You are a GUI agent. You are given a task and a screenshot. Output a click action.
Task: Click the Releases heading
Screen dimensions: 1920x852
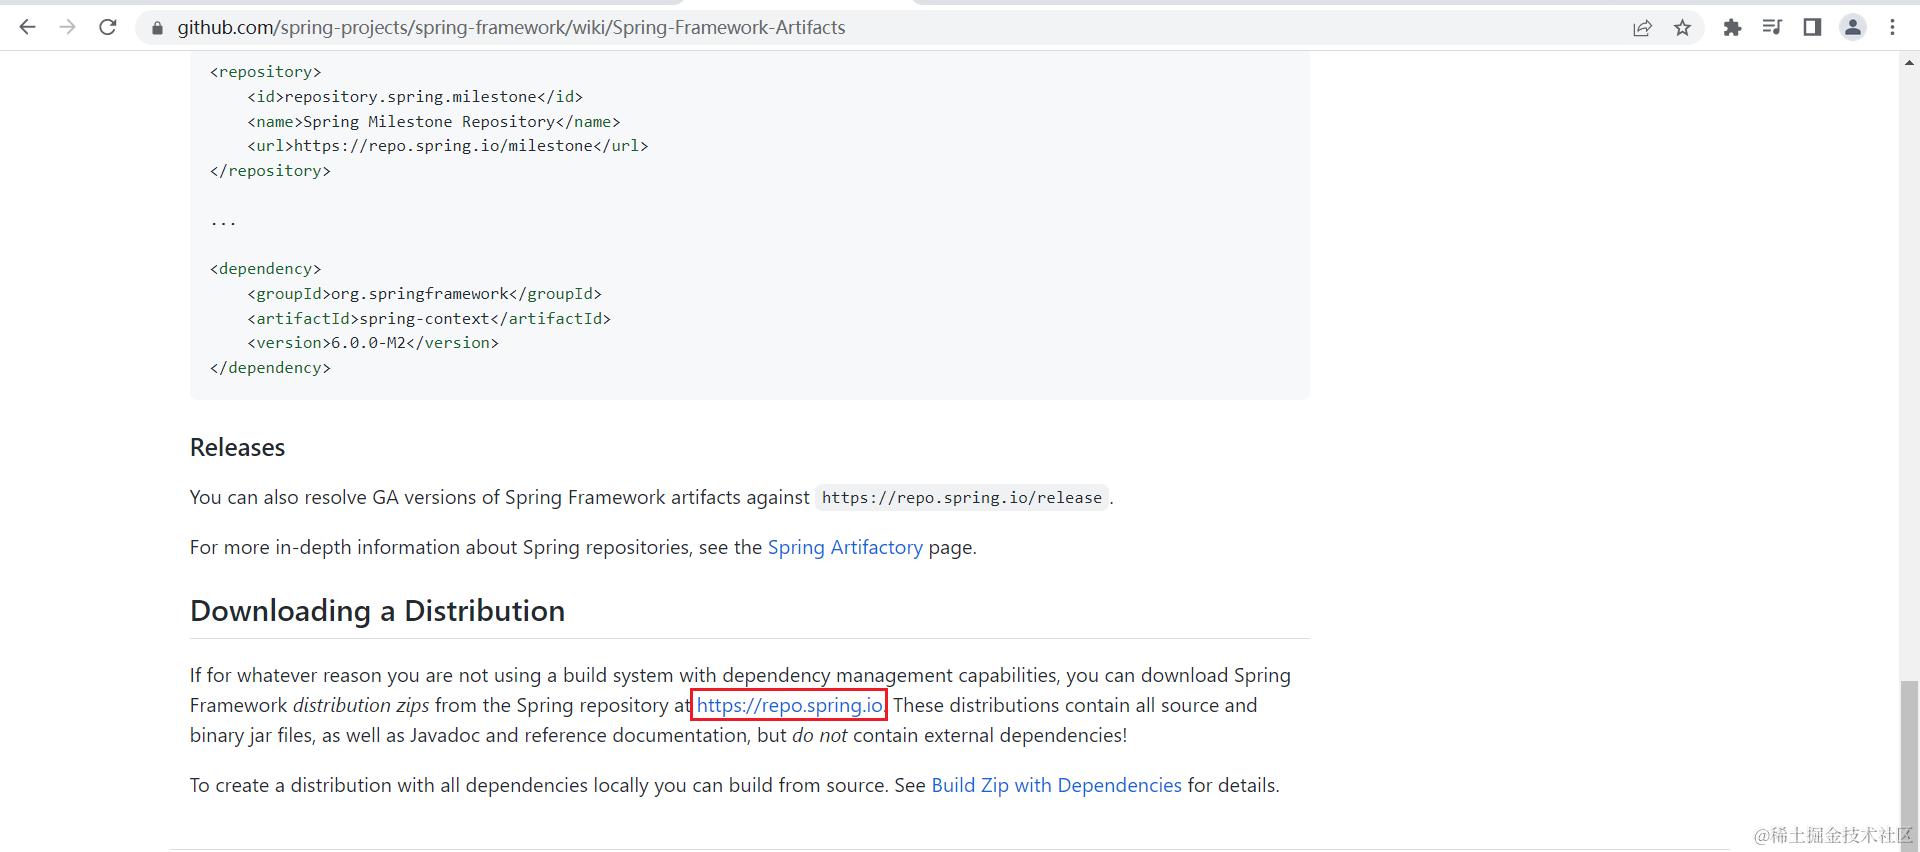(237, 447)
